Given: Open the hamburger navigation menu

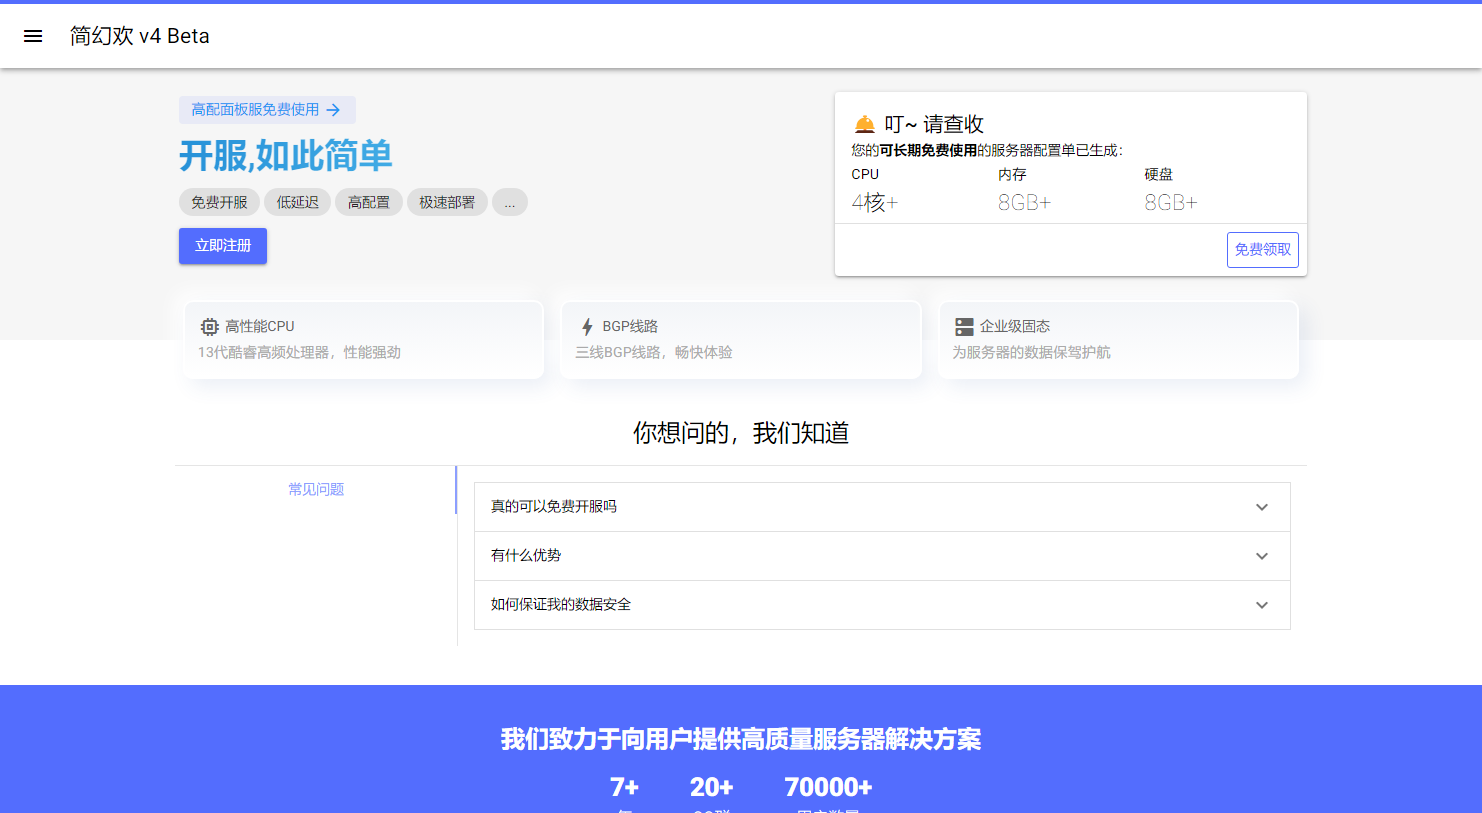Looking at the screenshot, I should coord(33,35).
